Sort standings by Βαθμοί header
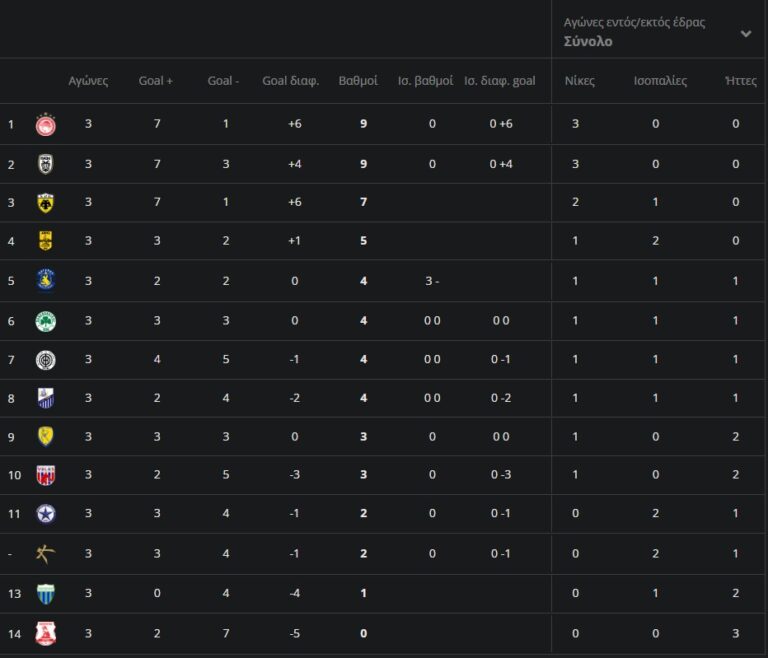768x658 pixels. 358,81
